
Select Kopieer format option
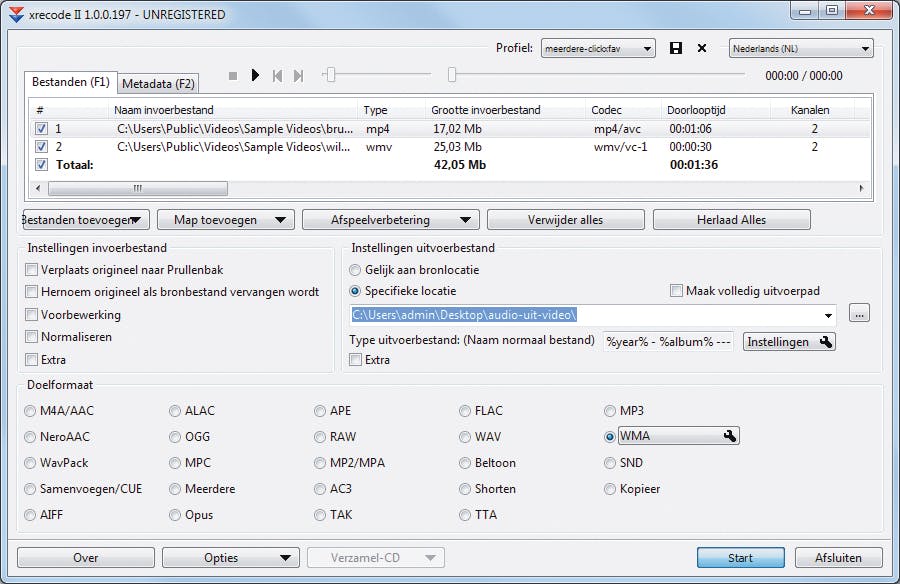coord(610,489)
